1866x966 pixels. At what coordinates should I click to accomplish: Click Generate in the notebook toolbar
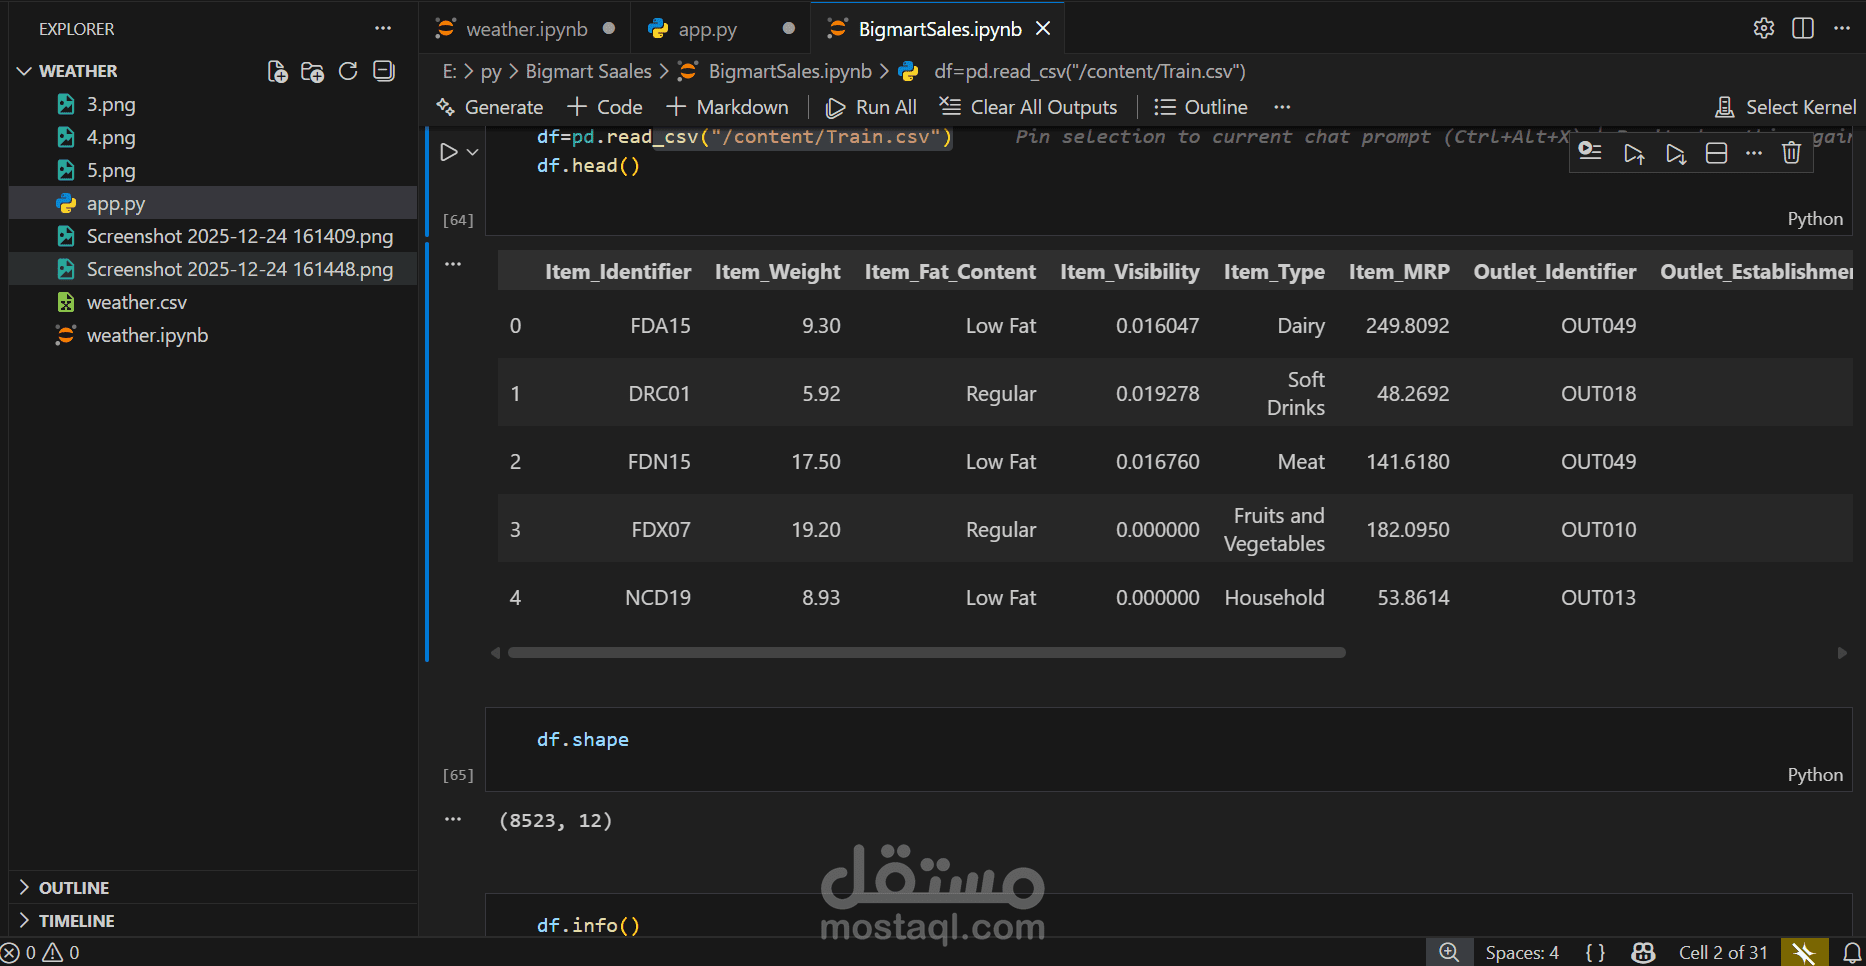[490, 107]
